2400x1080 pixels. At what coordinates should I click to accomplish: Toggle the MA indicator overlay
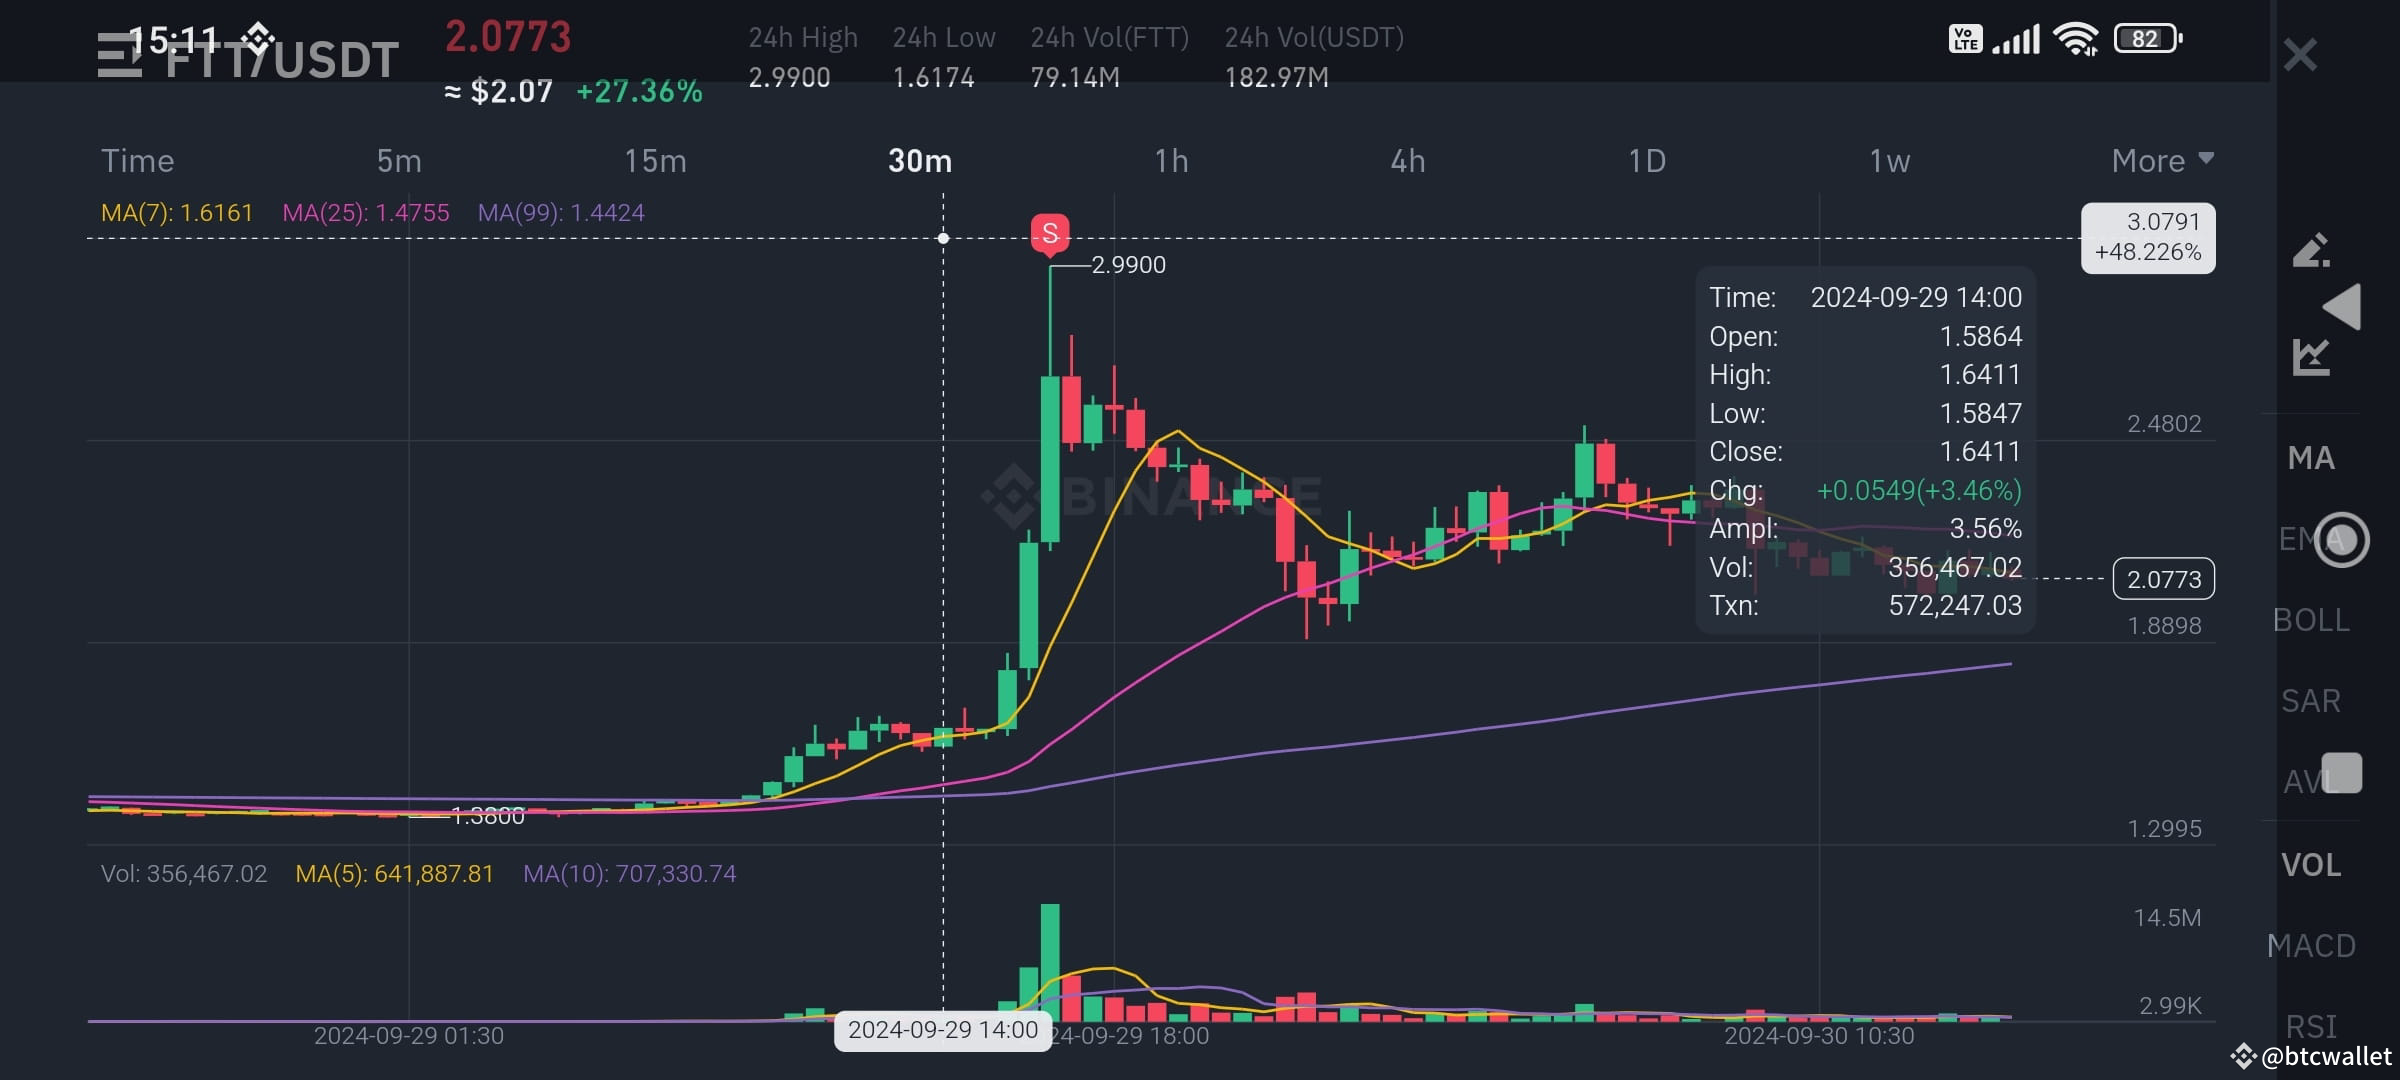click(2311, 459)
